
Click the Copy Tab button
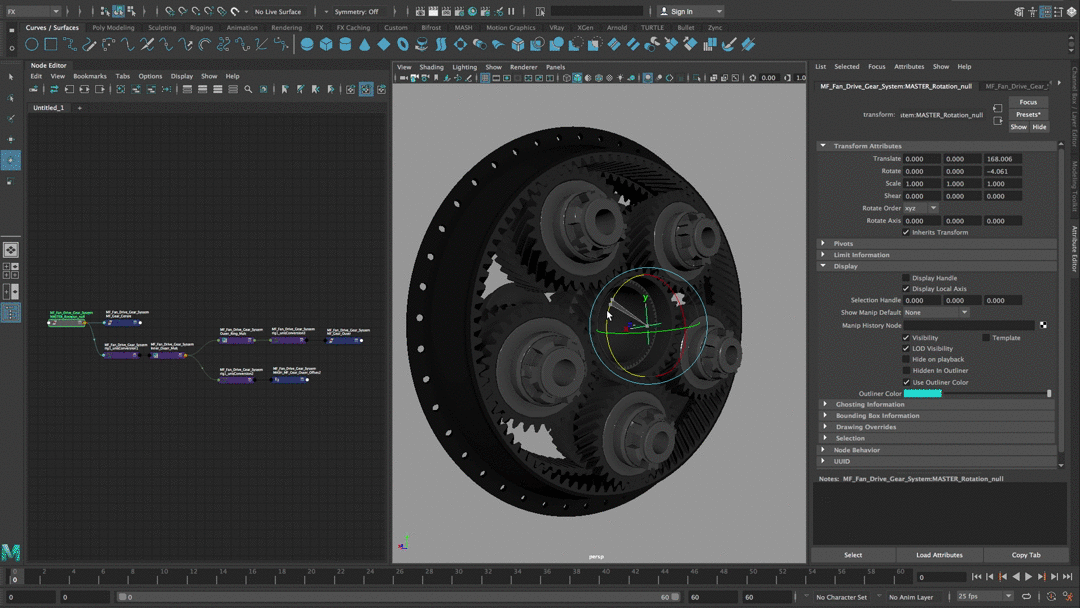1026,555
